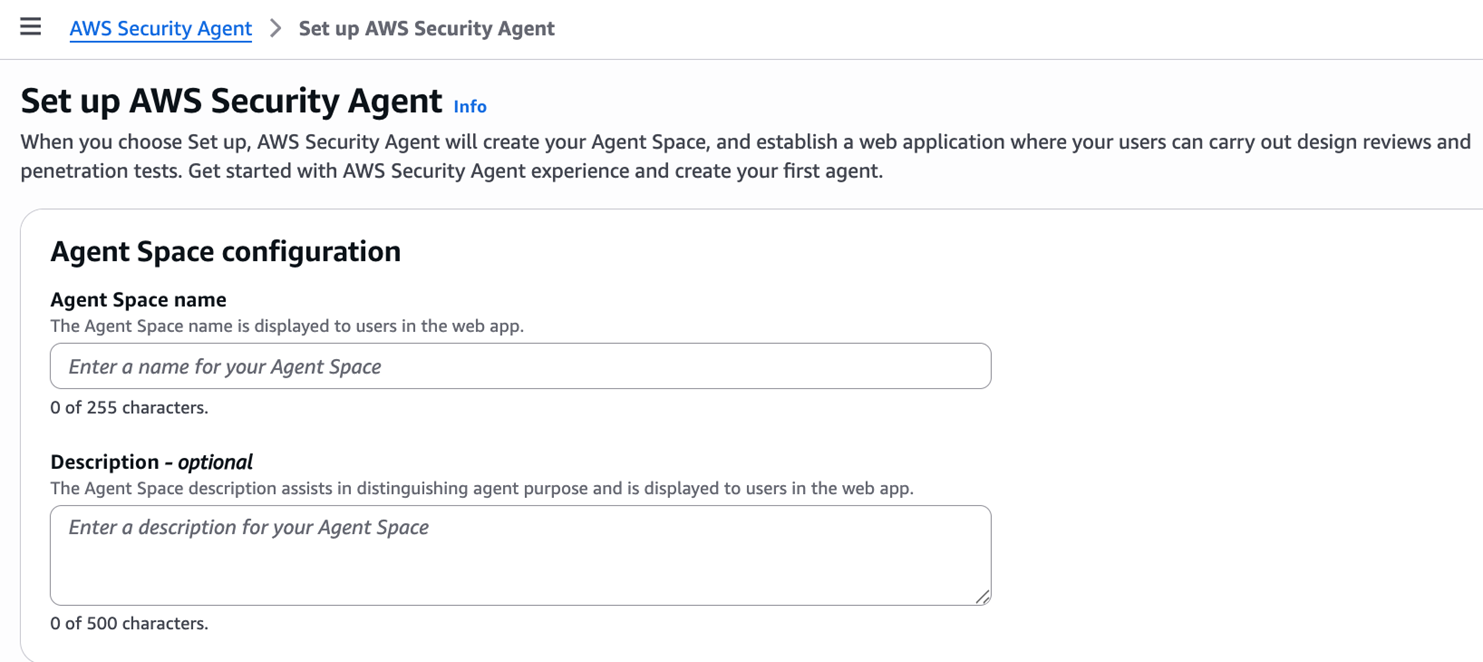Viewport: 1483px width, 662px height.
Task: Click the Agent Space configuration heading
Action: point(225,251)
